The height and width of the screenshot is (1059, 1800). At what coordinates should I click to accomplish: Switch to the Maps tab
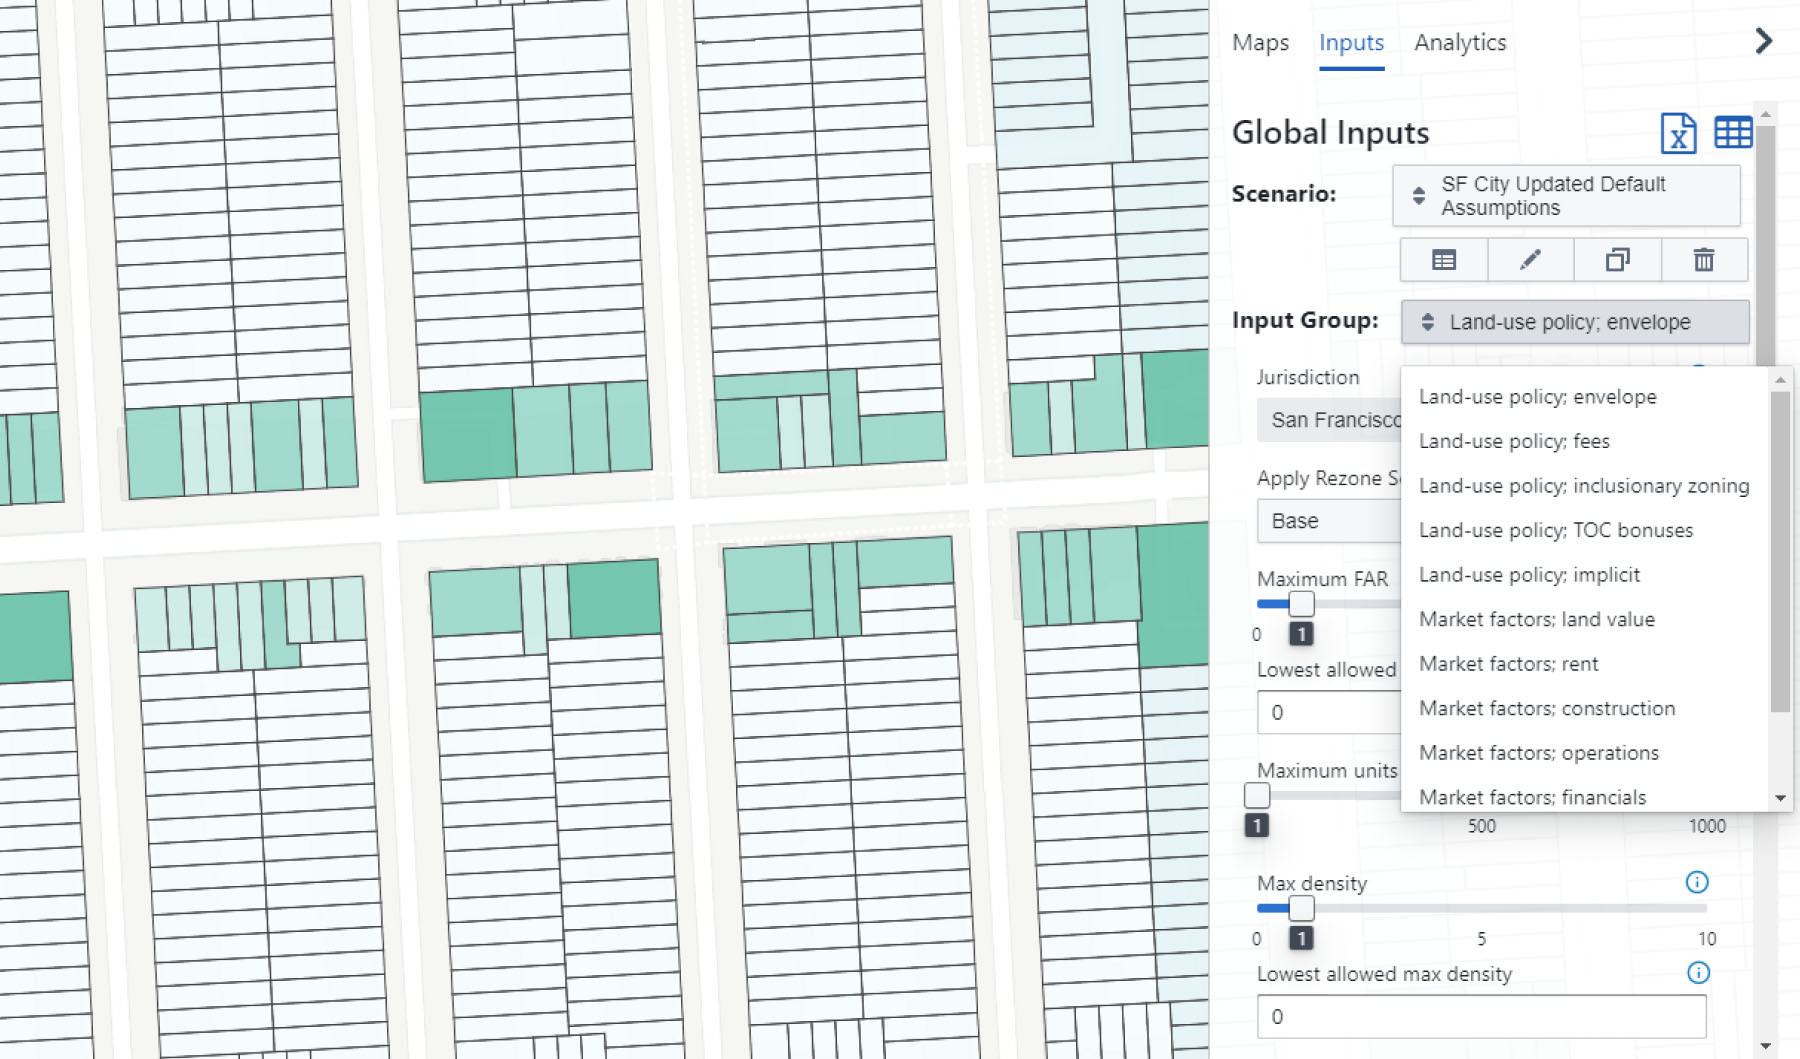pyautogui.click(x=1260, y=43)
